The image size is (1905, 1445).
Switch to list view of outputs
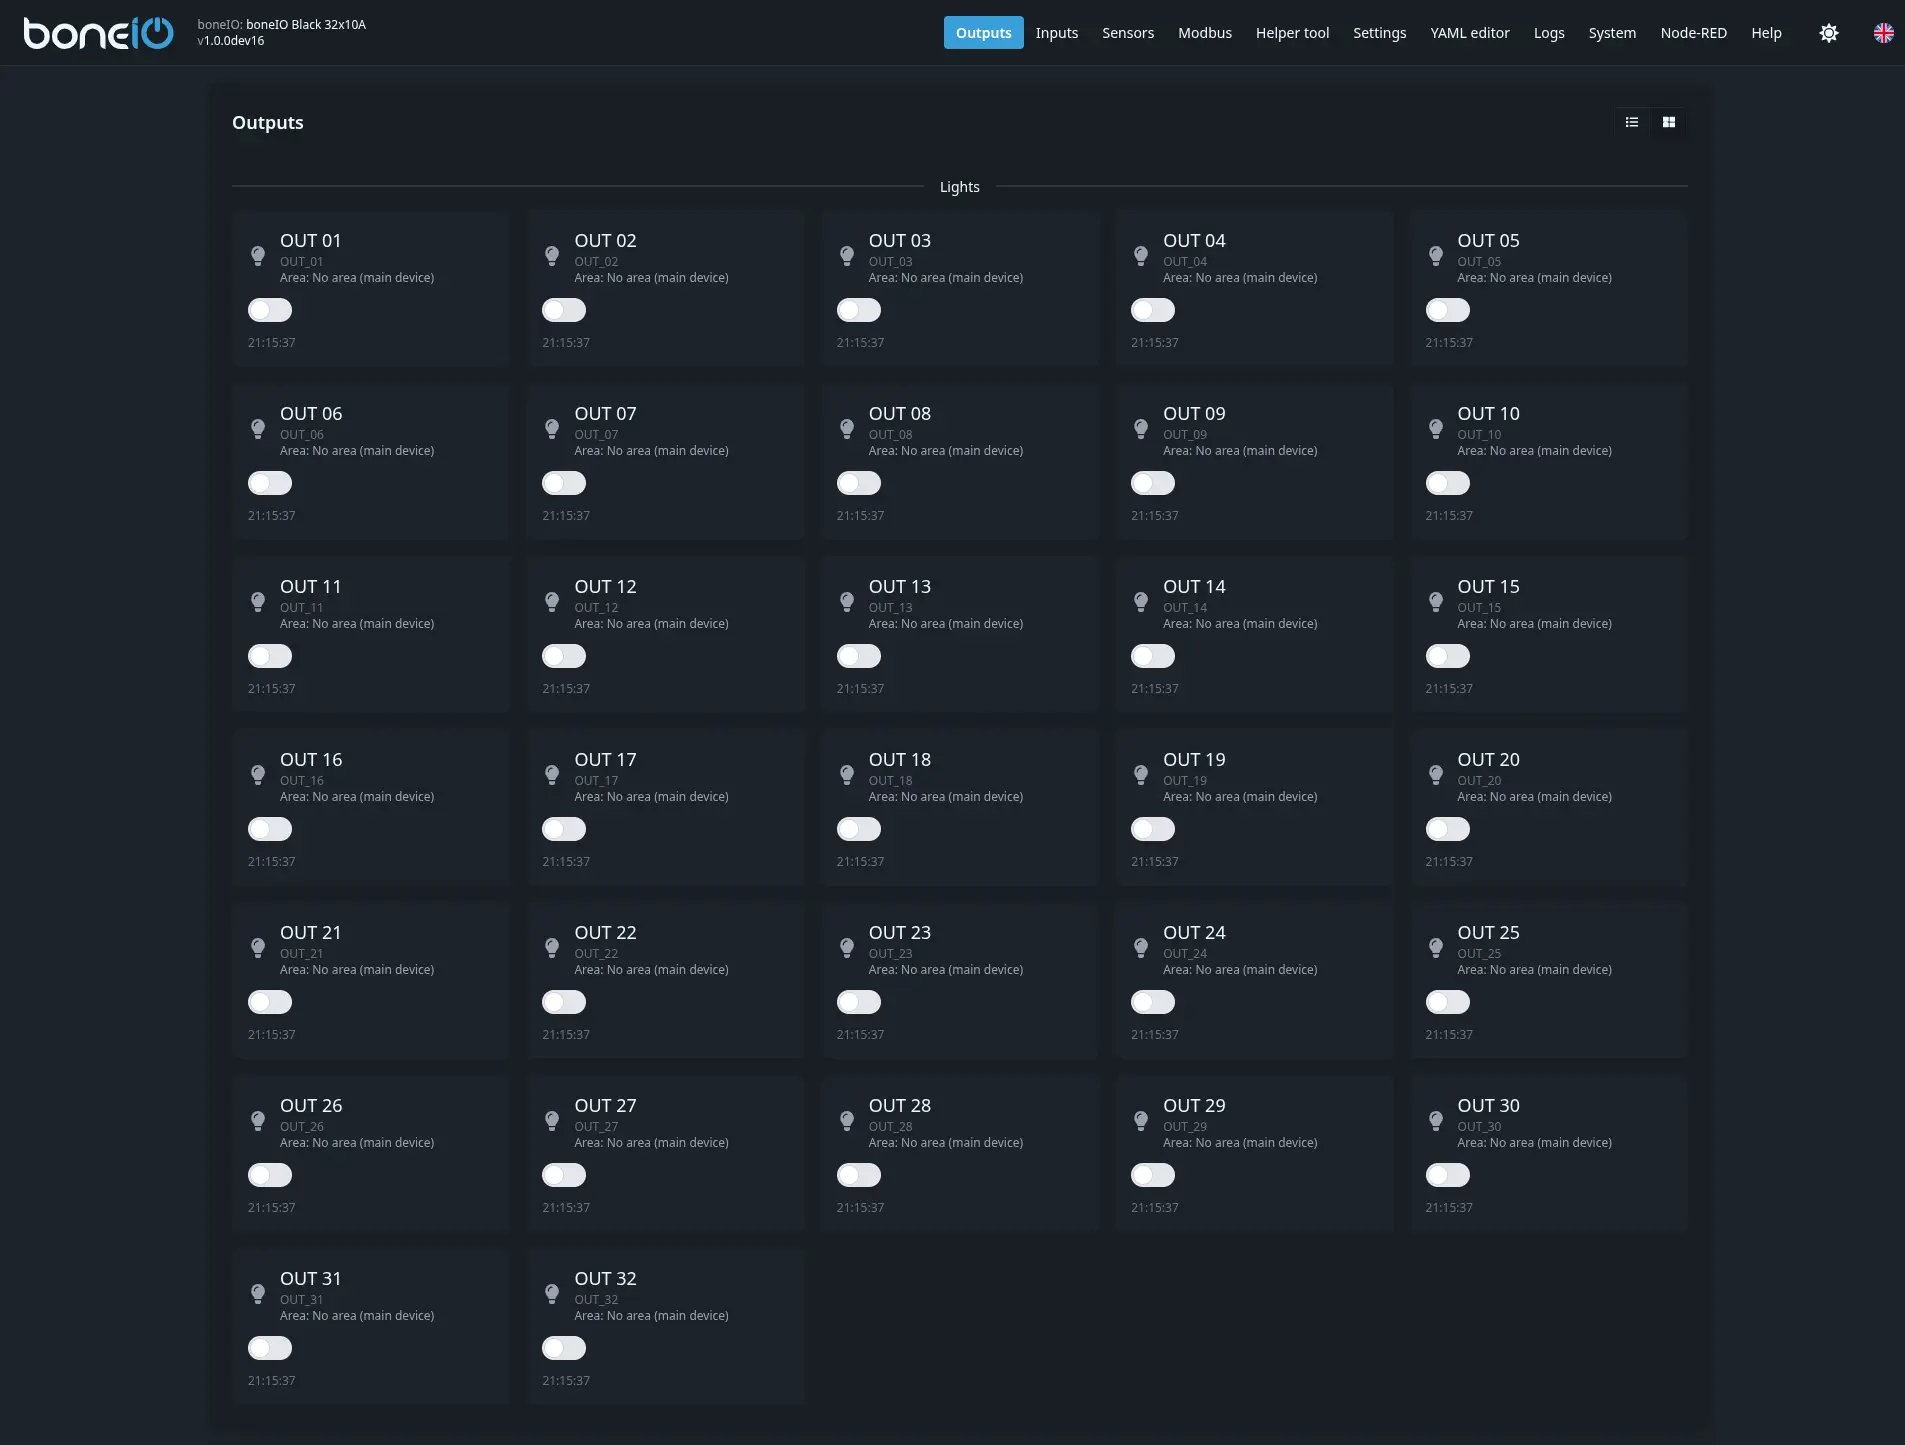[1632, 122]
